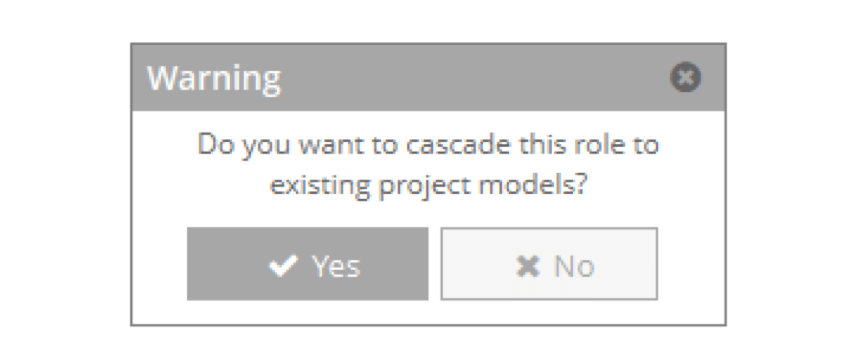
Task: Click the Yes button to cascade the role
Action: 307,264
